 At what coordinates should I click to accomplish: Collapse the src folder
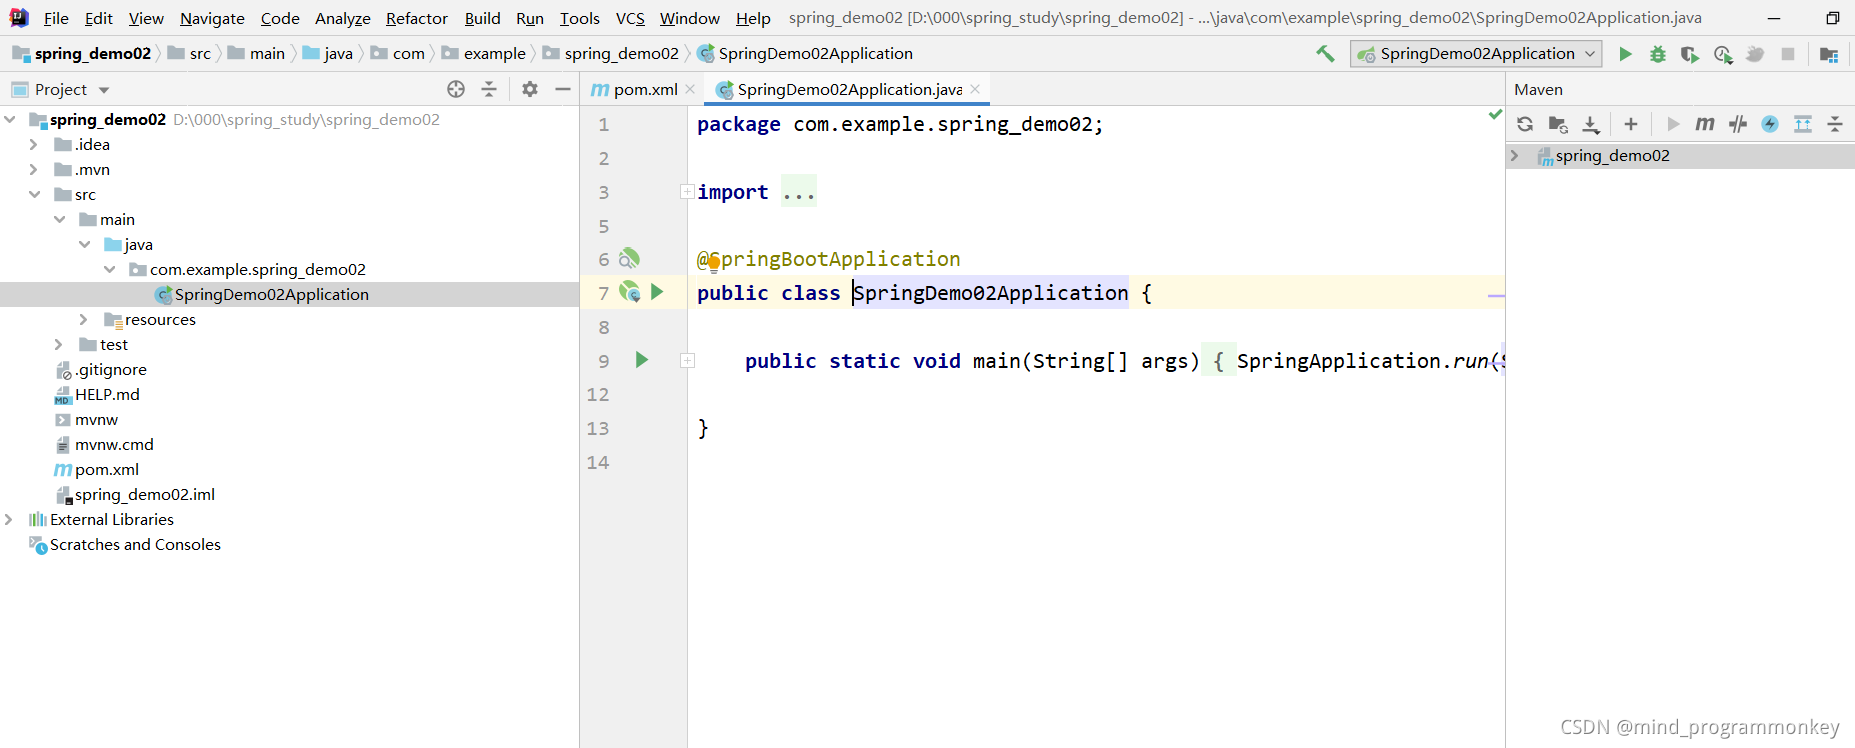pos(34,194)
